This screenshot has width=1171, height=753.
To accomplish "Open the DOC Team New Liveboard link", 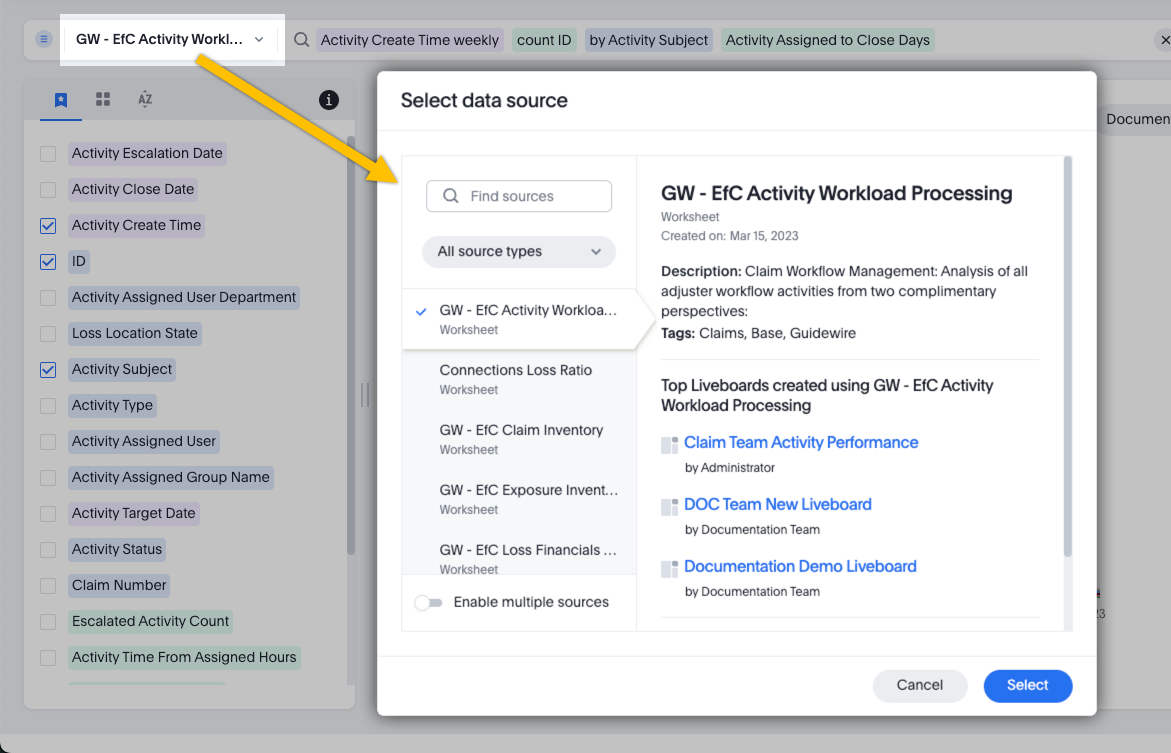I will (778, 504).
